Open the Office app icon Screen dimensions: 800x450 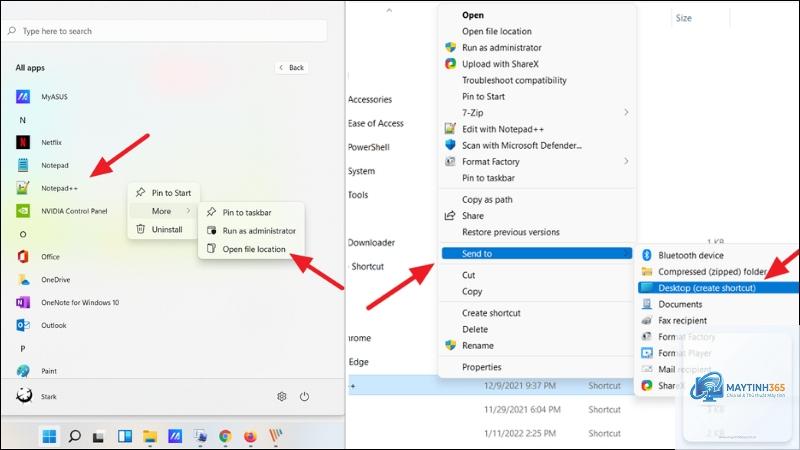[23, 257]
